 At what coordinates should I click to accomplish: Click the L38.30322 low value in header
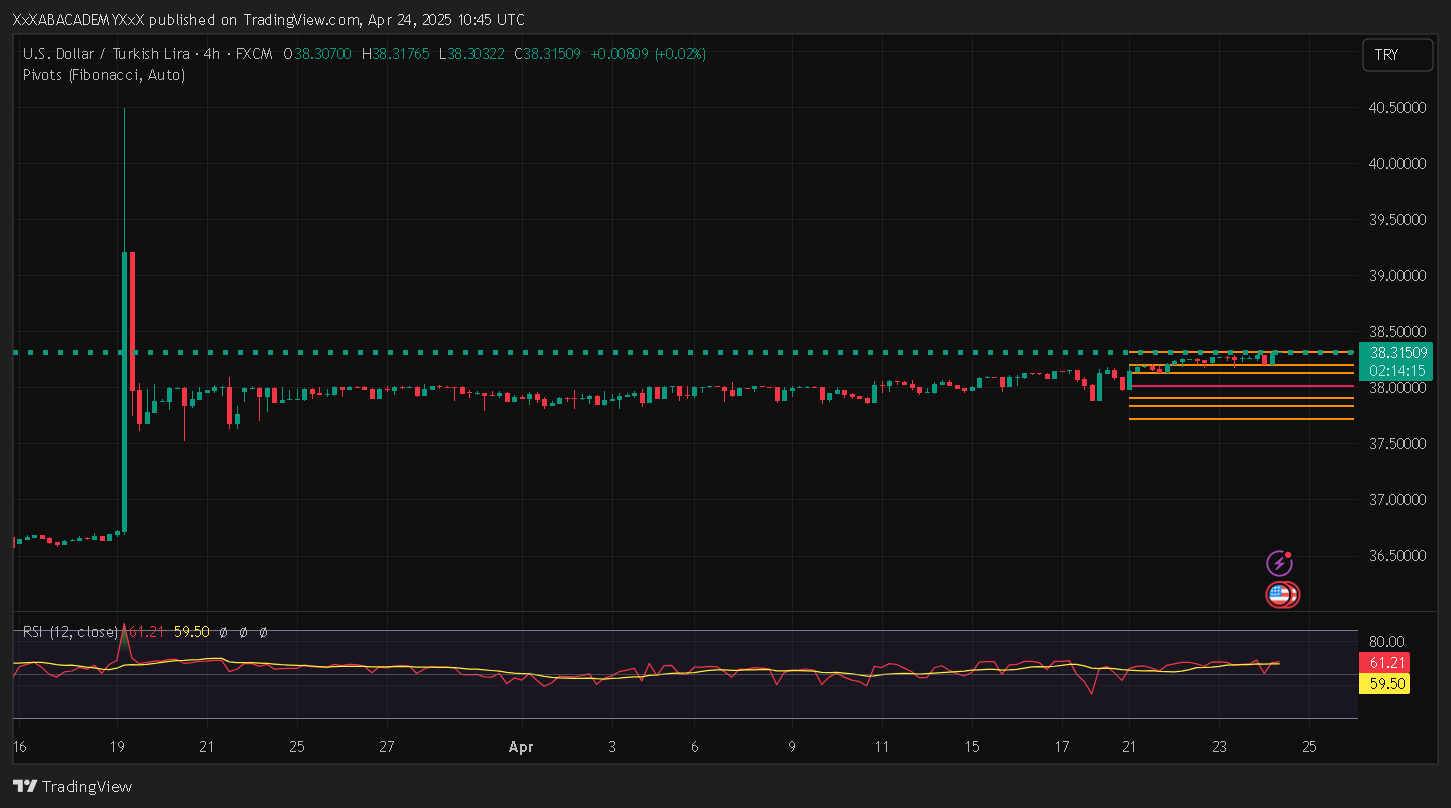tap(472, 54)
